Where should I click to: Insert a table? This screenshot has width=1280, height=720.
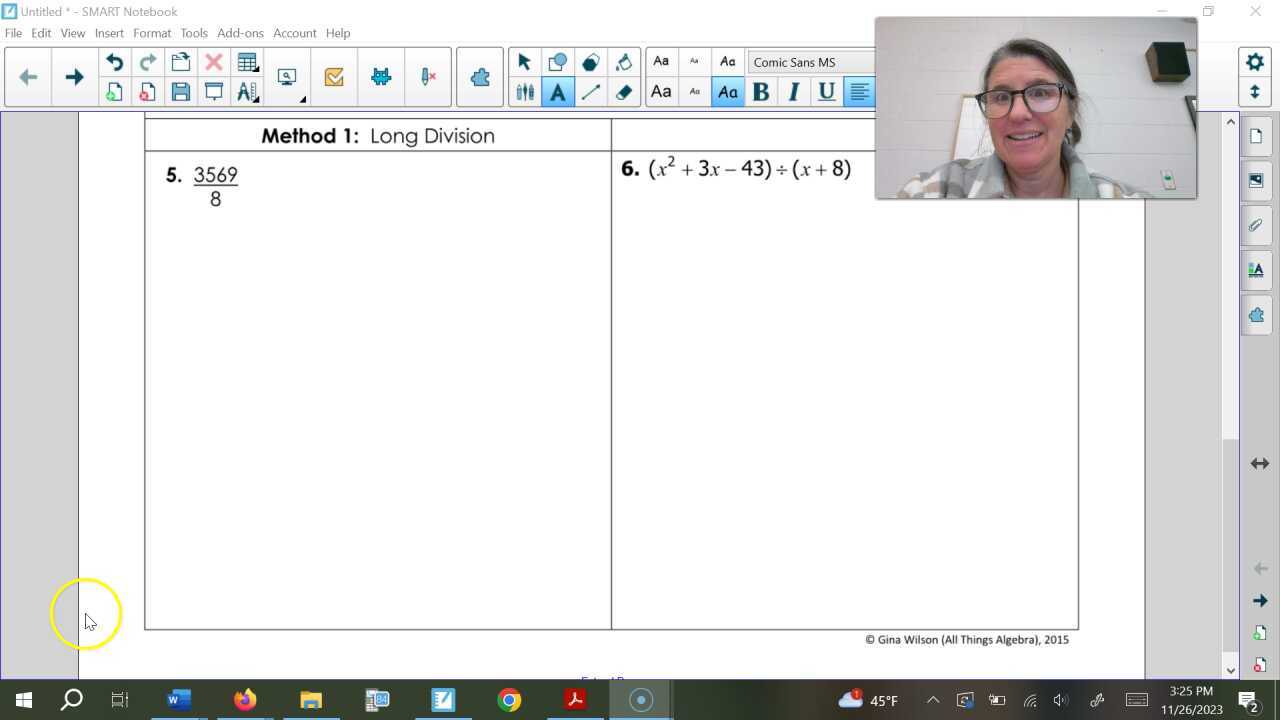(247, 62)
